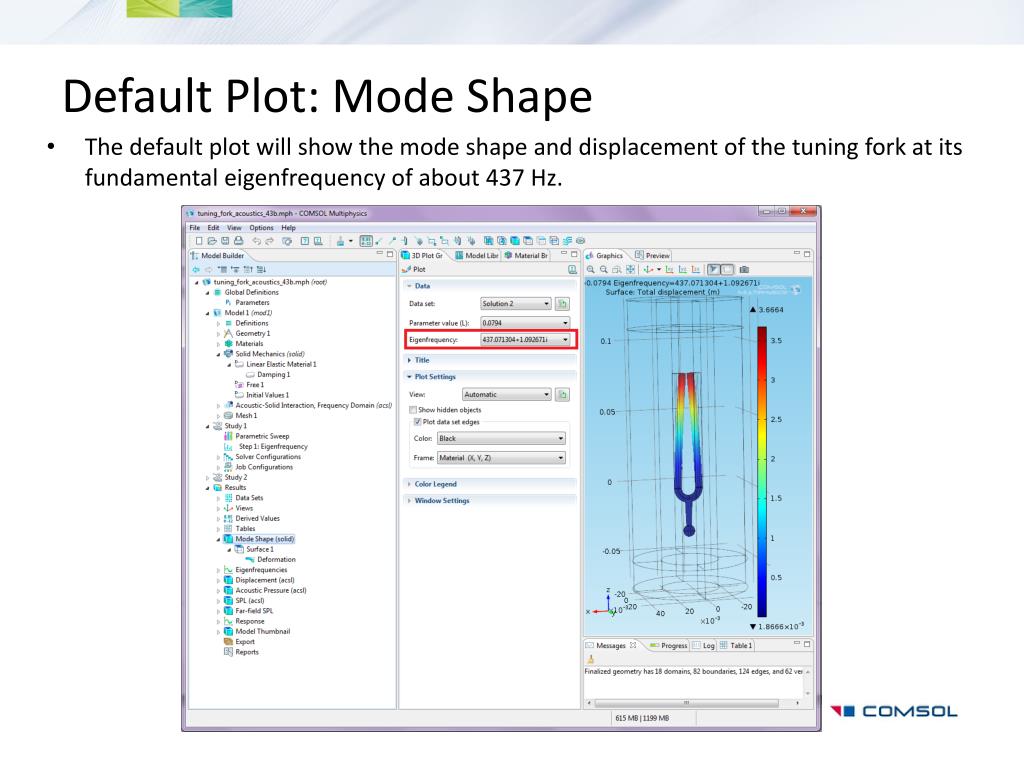Click the Help question mark toolbar icon
Screen dimensions: 1024x768
[x=305, y=241]
